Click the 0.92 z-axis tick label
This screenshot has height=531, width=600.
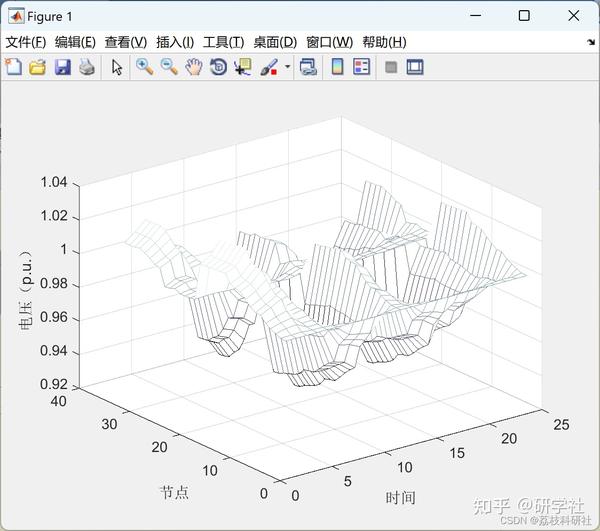point(54,384)
